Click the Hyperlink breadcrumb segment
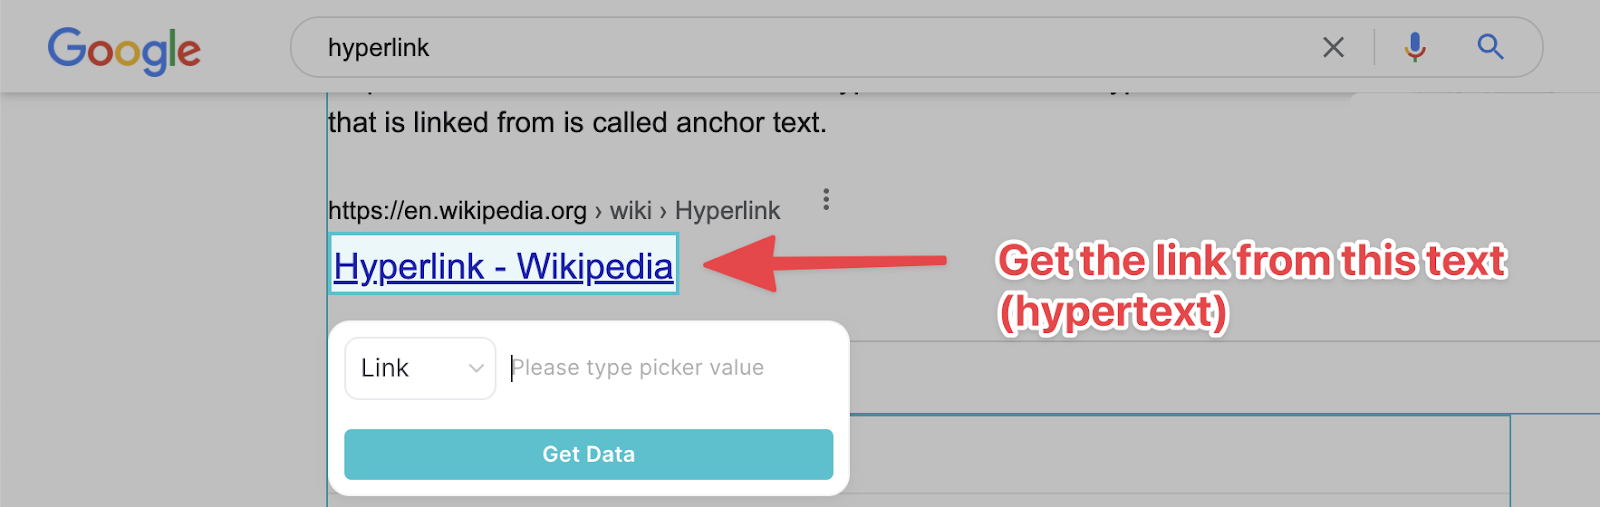This screenshot has height=507, width=1600. coord(727,211)
